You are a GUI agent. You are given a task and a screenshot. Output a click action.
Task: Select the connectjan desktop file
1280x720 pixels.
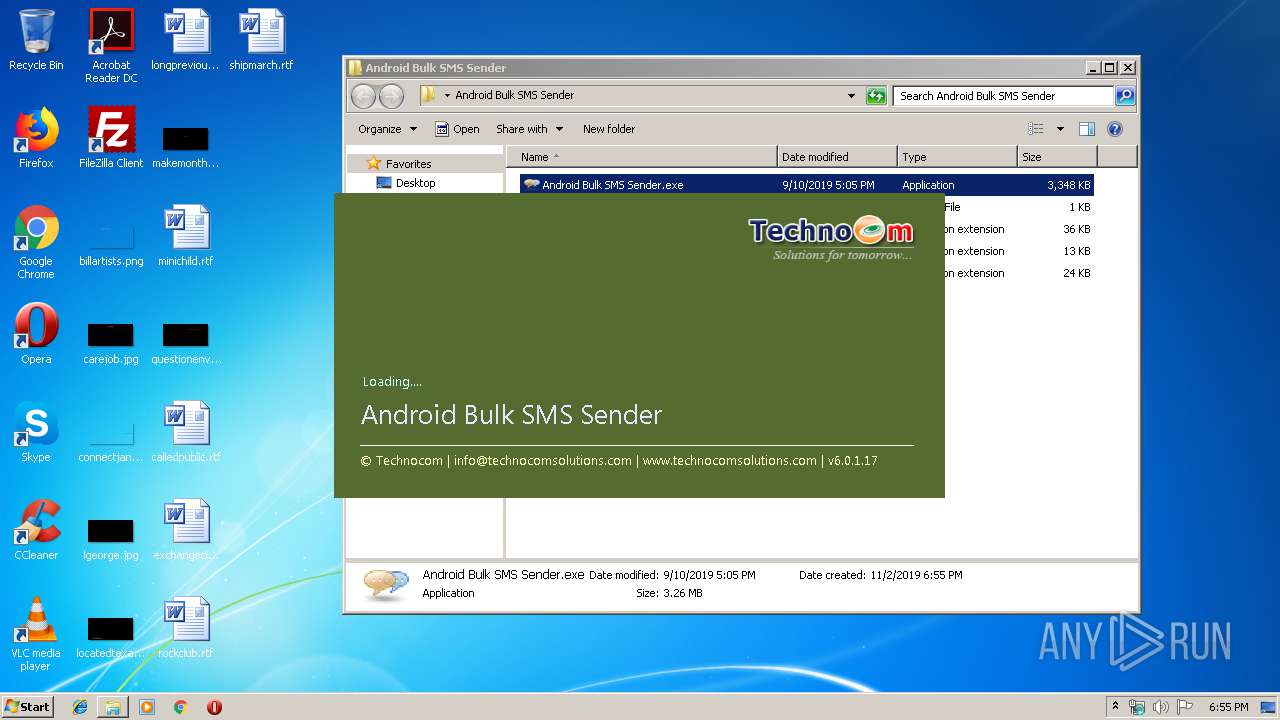coord(111,441)
